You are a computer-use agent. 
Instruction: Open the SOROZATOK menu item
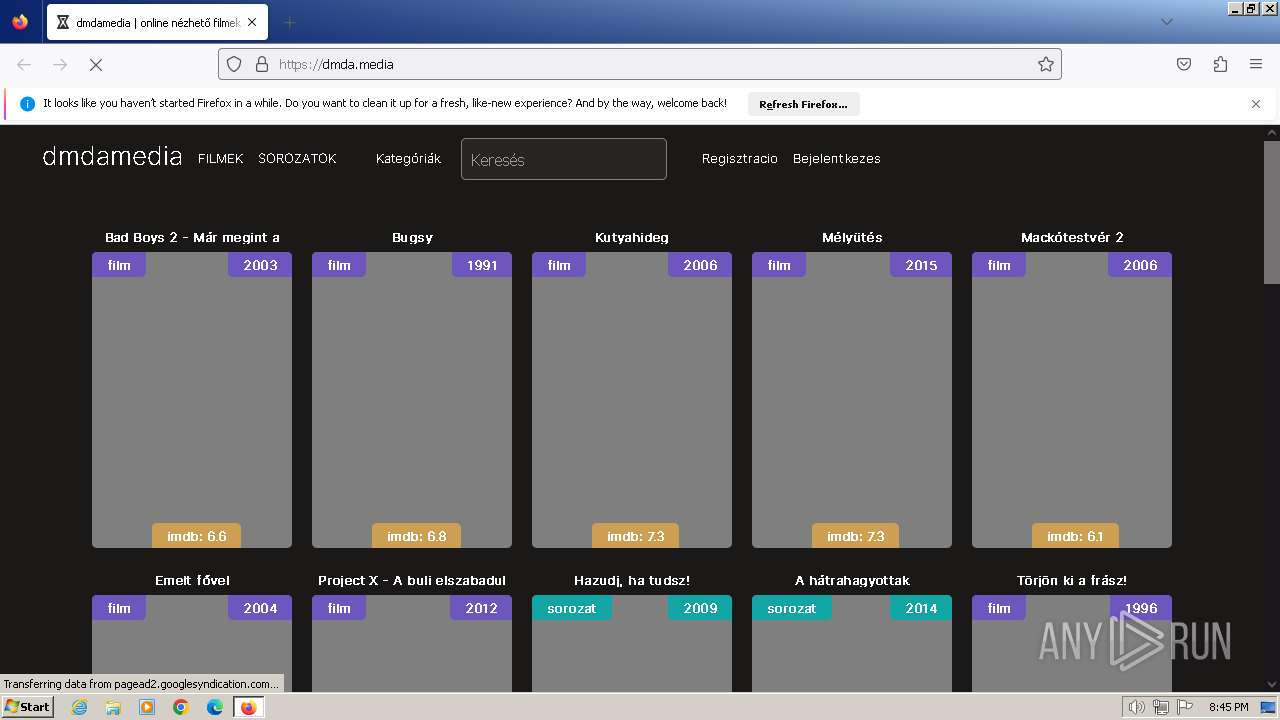297,159
